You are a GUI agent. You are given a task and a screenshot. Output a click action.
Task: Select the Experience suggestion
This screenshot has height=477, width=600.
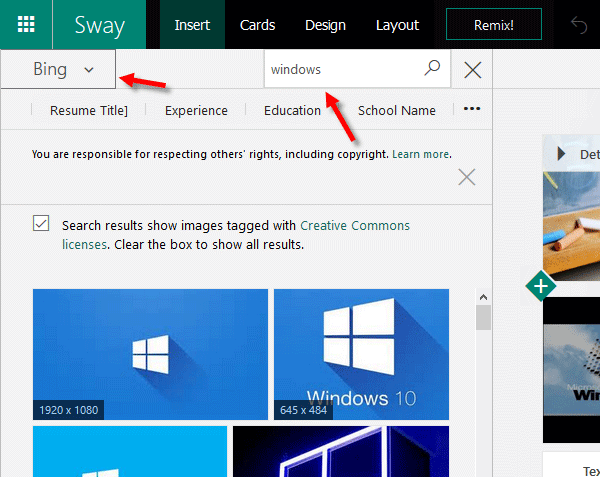point(196,111)
